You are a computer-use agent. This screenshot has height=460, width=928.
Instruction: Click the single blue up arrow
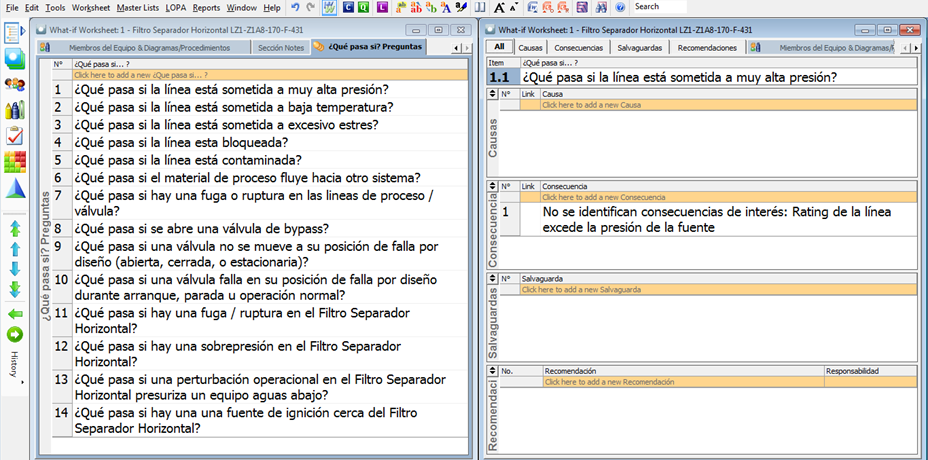click(15, 249)
